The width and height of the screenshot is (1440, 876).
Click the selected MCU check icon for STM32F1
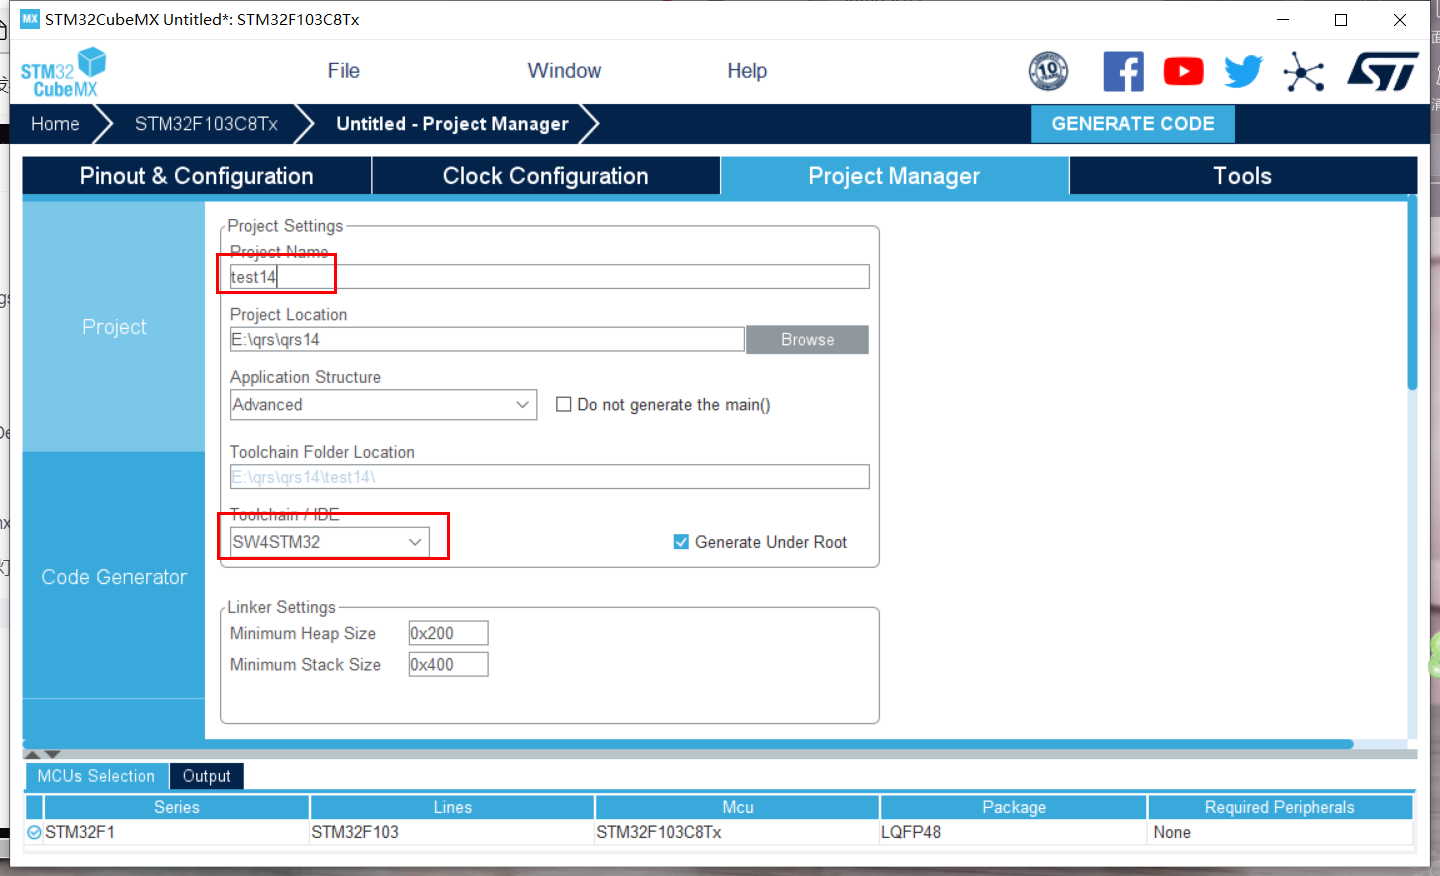tap(34, 832)
